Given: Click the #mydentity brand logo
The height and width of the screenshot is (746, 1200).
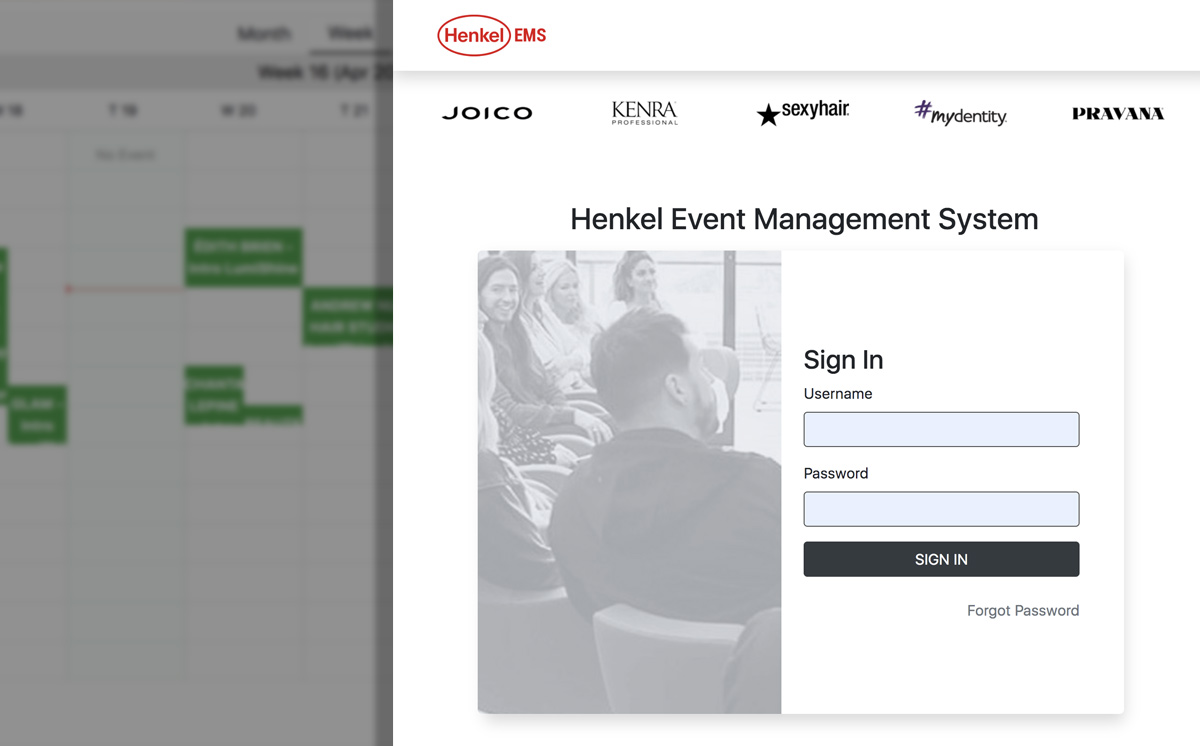Looking at the screenshot, I should click(960, 113).
